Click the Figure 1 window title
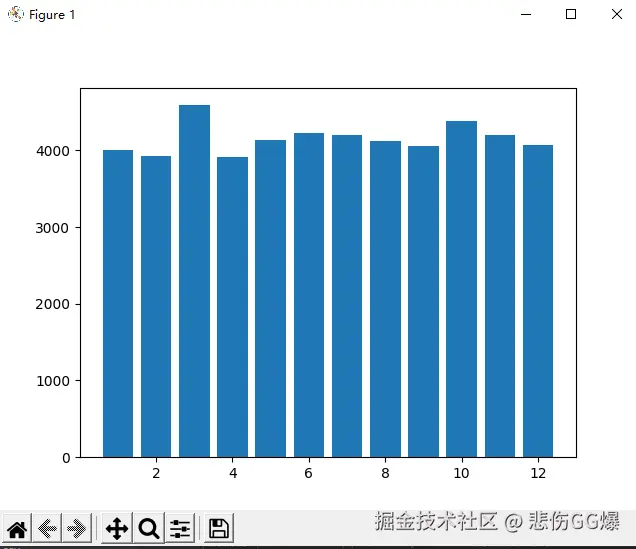Screen dimensions: 636x549 pos(52,15)
